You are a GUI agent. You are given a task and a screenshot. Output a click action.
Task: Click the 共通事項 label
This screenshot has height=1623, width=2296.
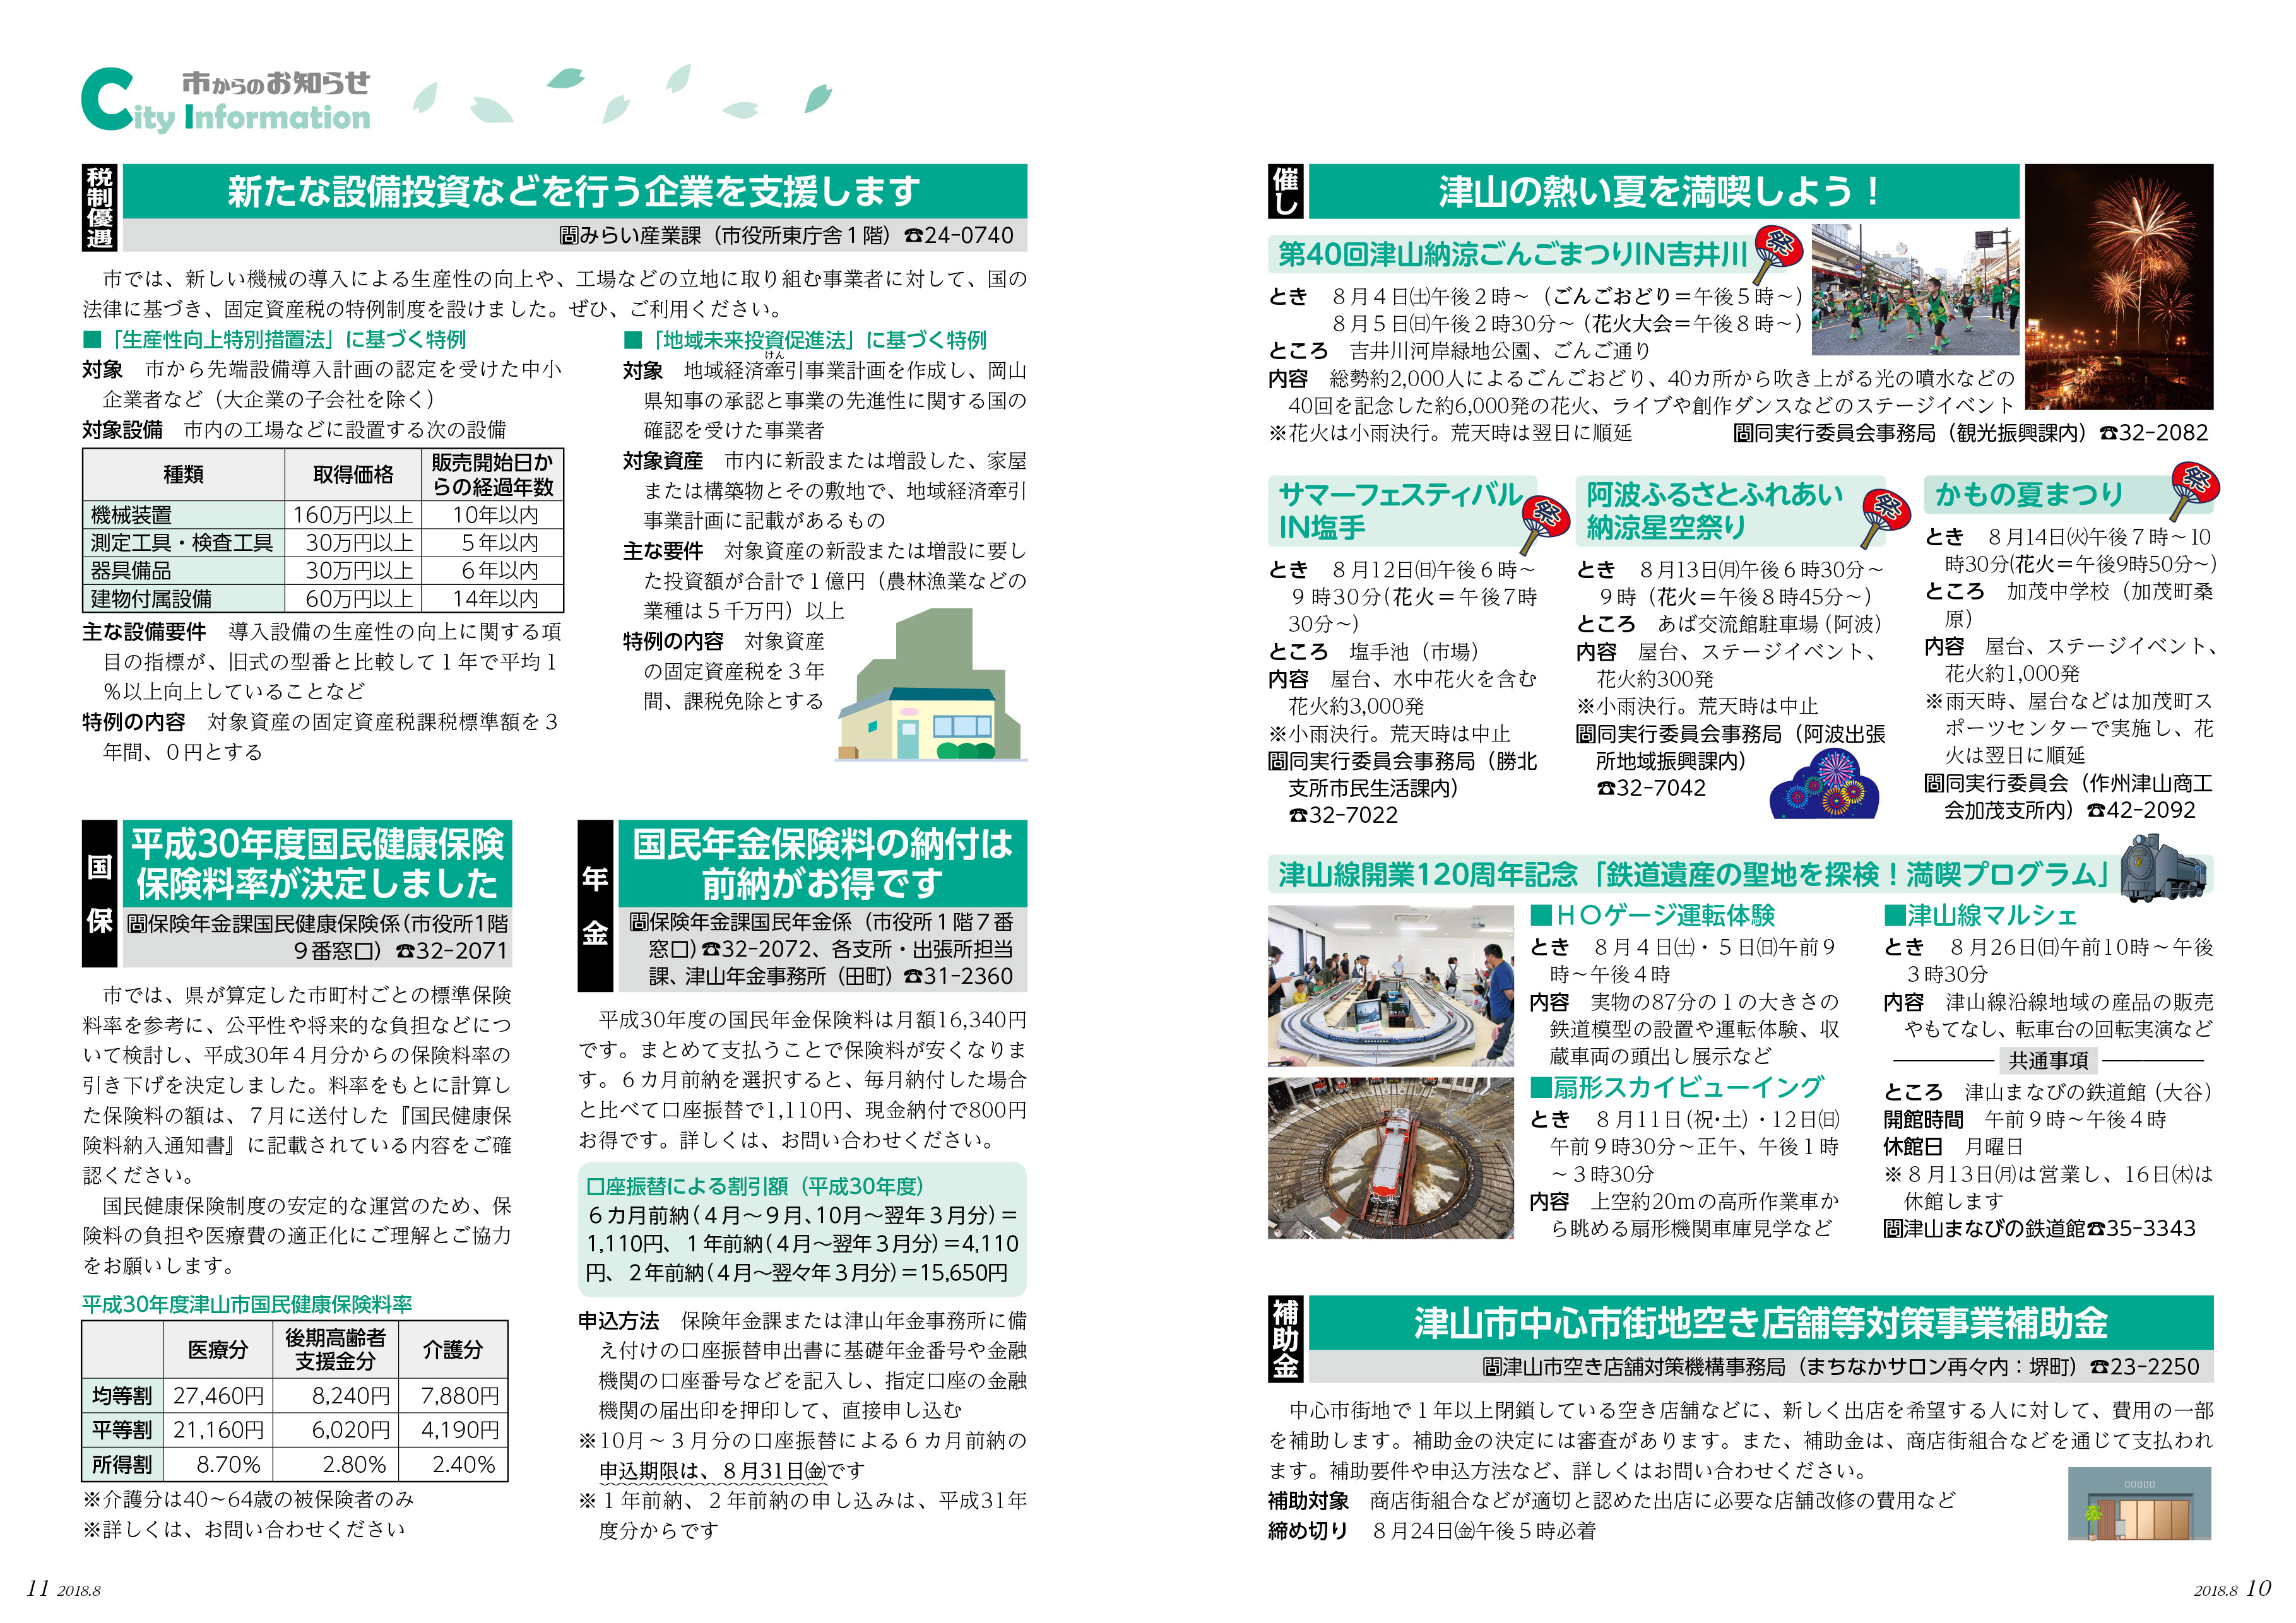(x=2048, y=1060)
